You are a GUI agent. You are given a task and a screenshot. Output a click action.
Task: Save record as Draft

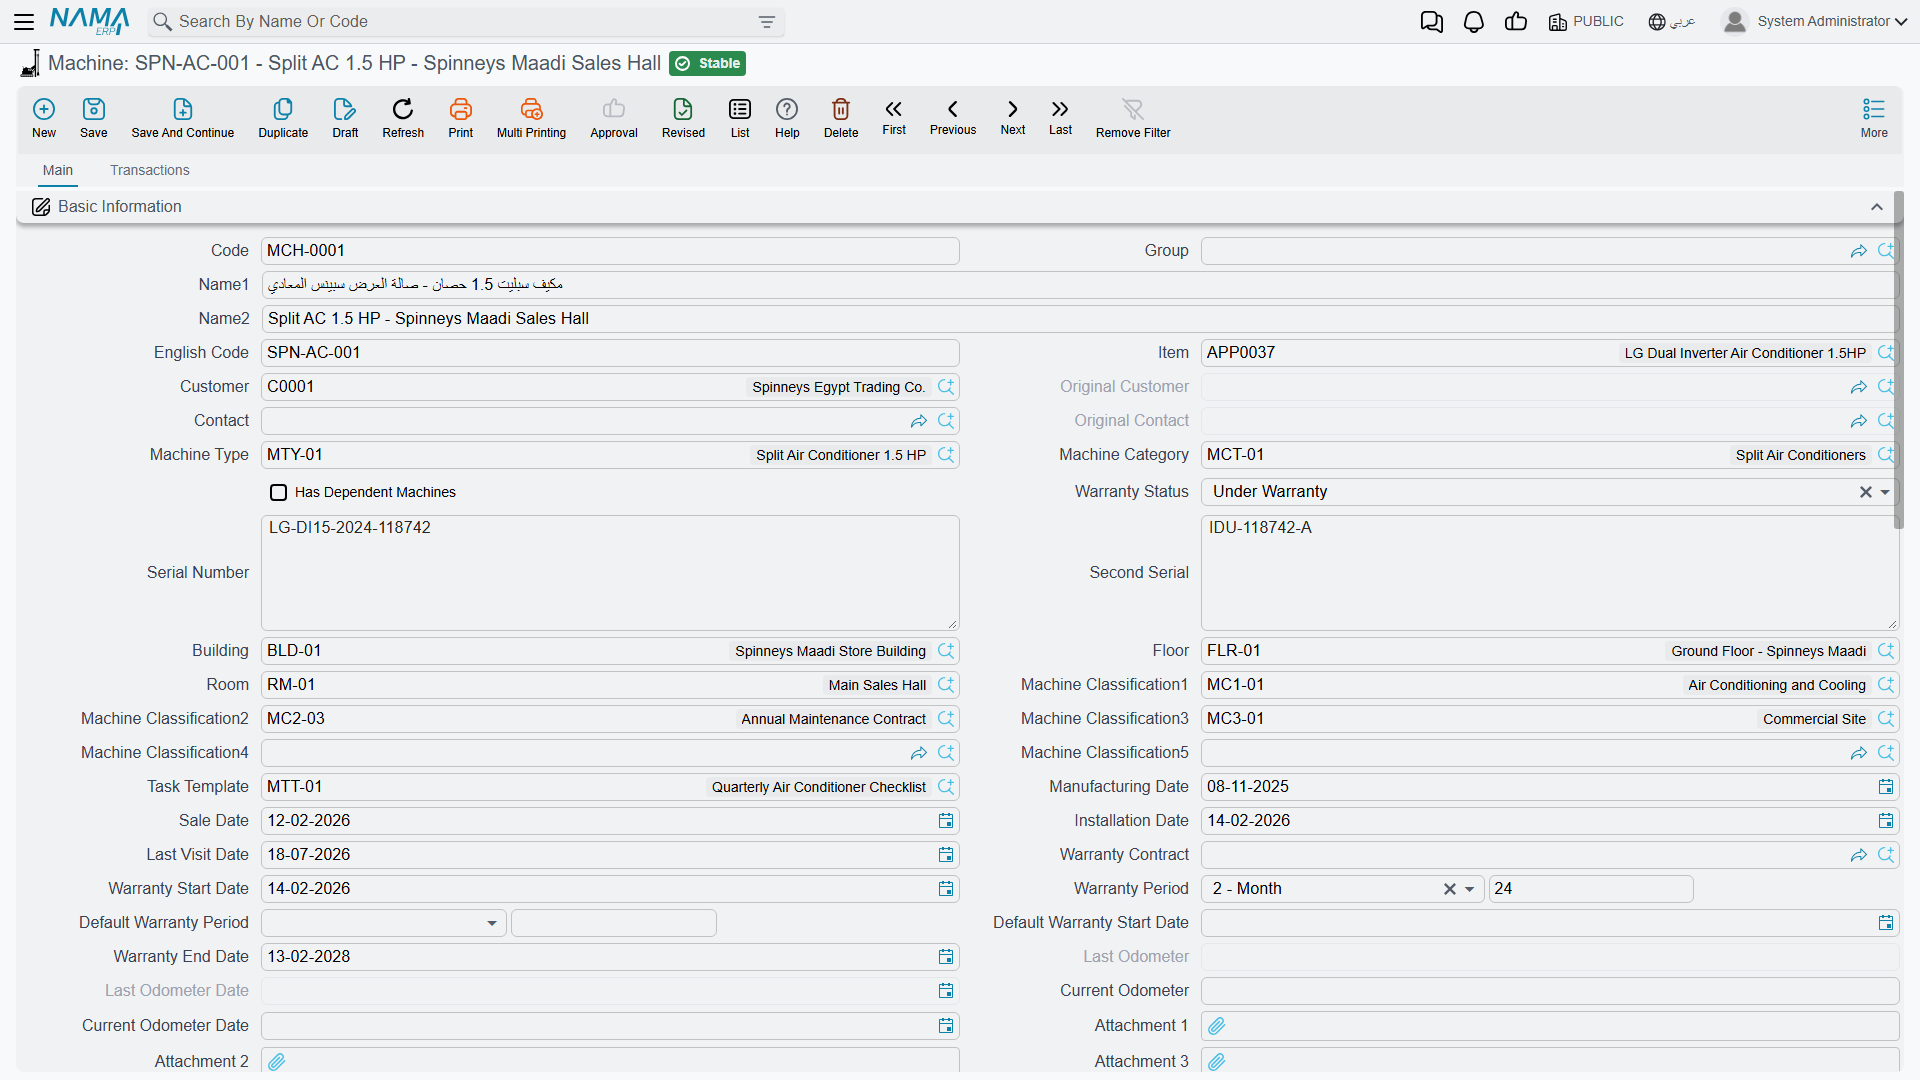tap(345, 118)
